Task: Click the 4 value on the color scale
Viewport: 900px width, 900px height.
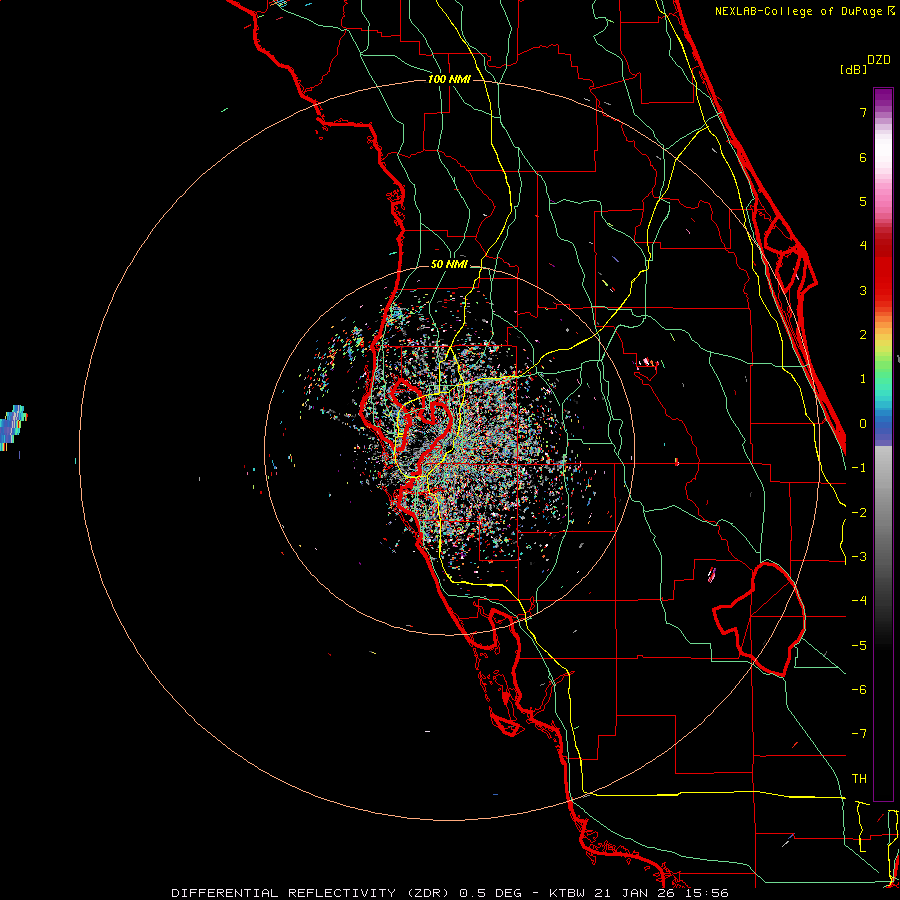Action: click(x=863, y=246)
